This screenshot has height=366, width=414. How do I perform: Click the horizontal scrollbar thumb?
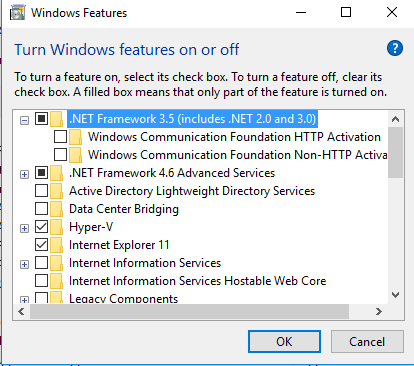point(189,312)
